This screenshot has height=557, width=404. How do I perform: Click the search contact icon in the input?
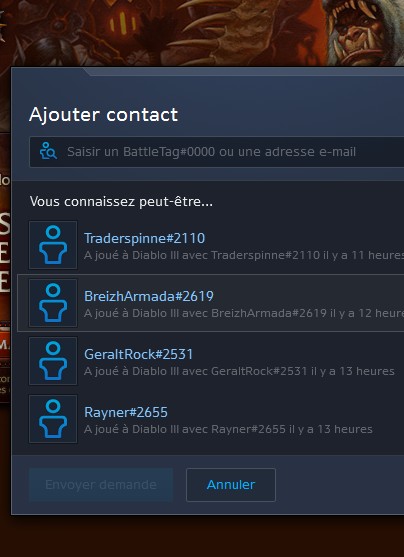pyautogui.click(x=48, y=152)
